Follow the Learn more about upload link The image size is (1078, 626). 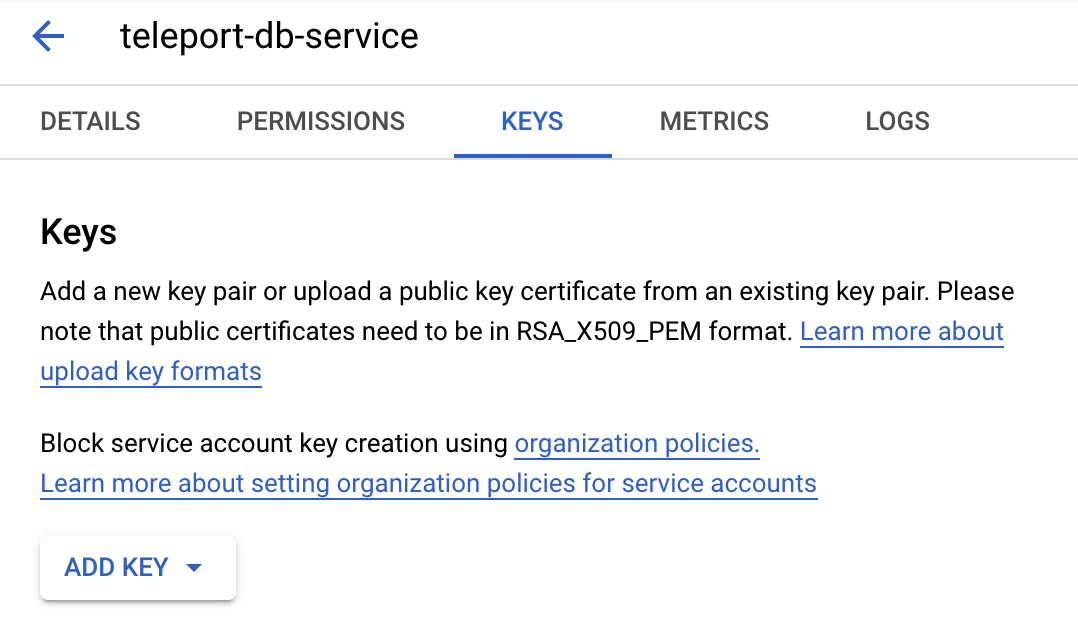tap(901, 331)
